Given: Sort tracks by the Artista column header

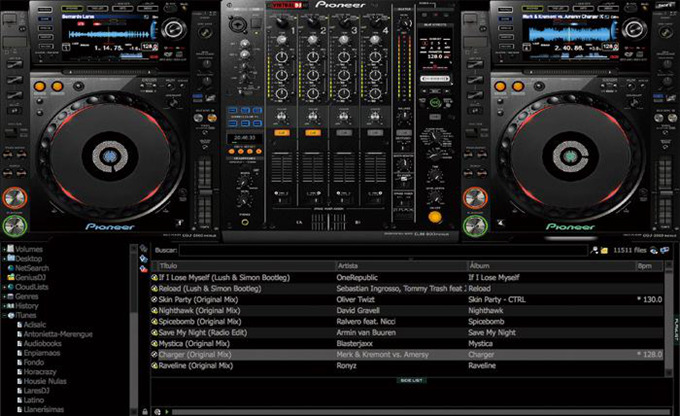Looking at the screenshot, I should click(401, 266).
